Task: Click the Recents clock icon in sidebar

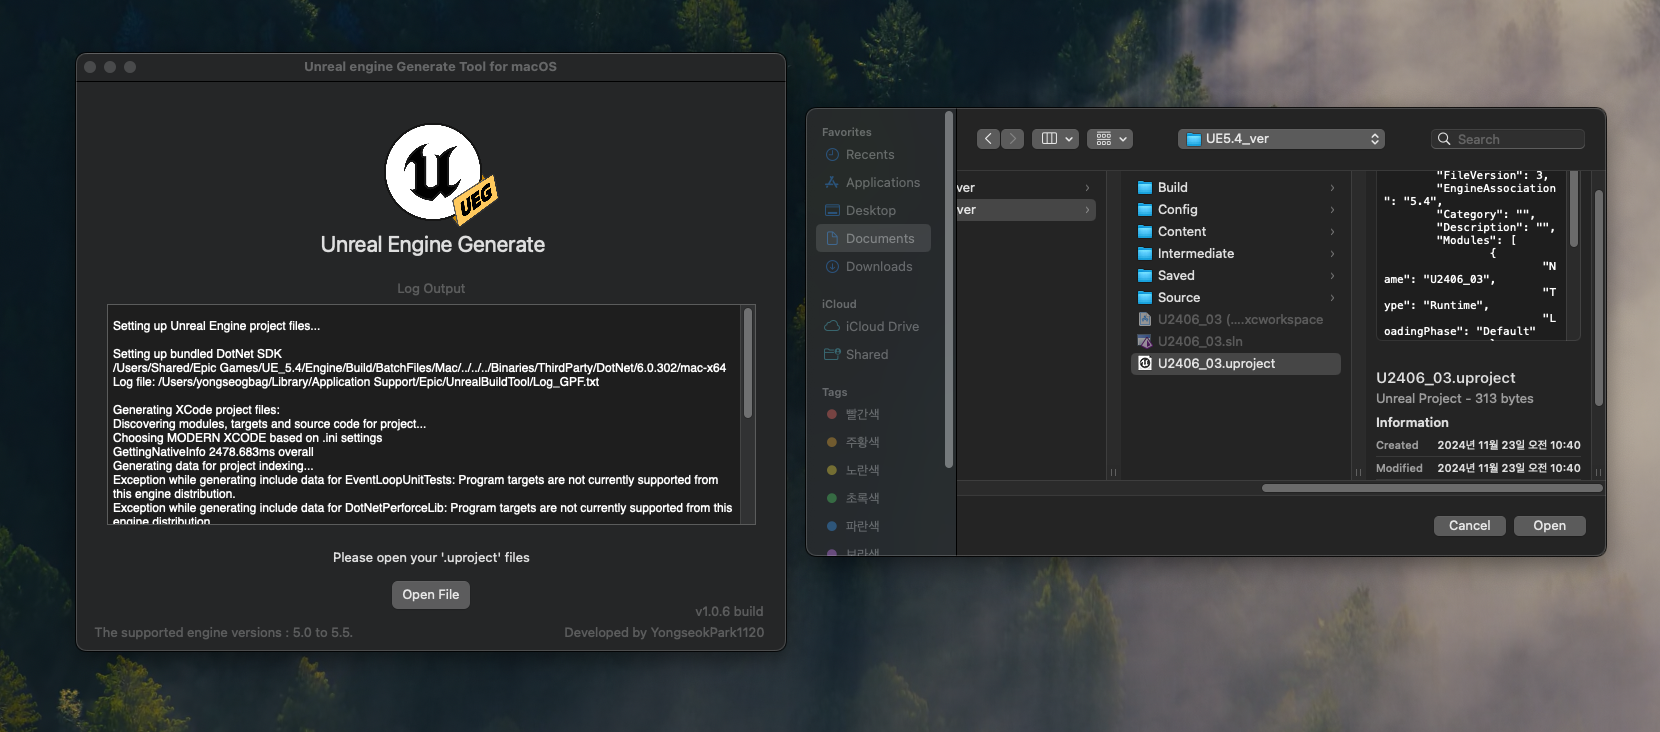Action: click(832, 155)
